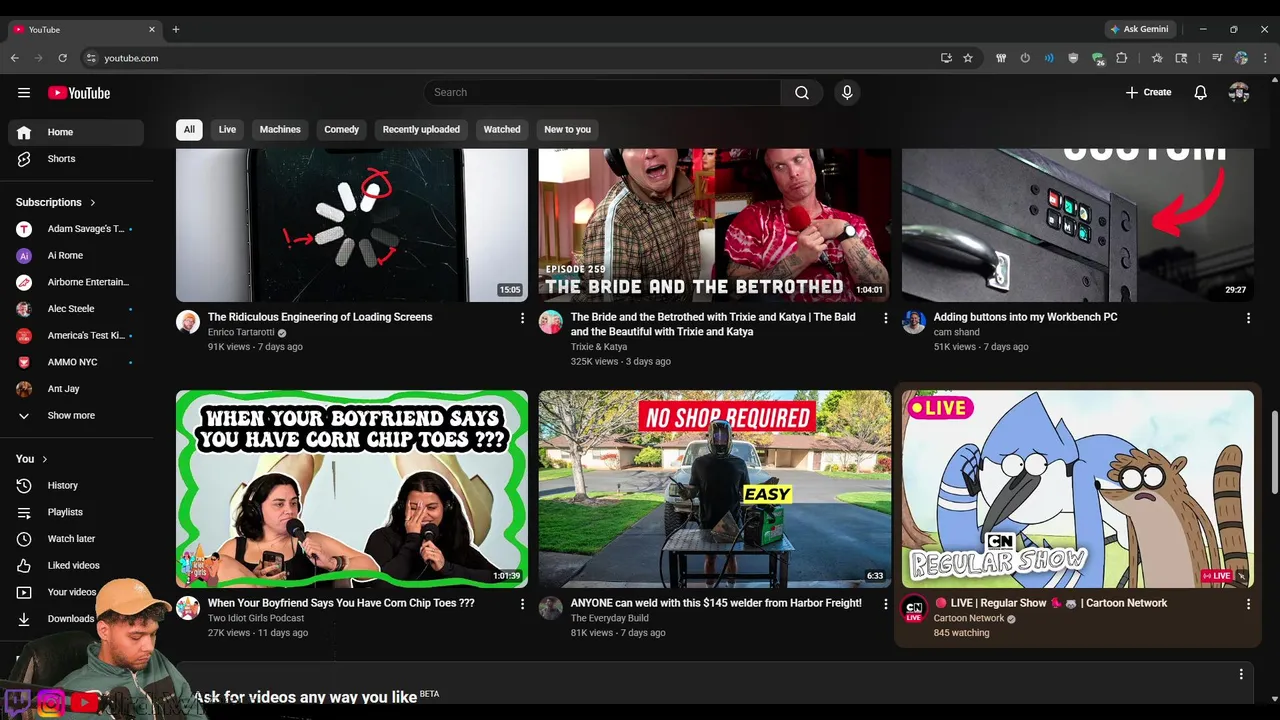Select the Recently uploaded chip
Screen dimensions: 1280x720
421,129
